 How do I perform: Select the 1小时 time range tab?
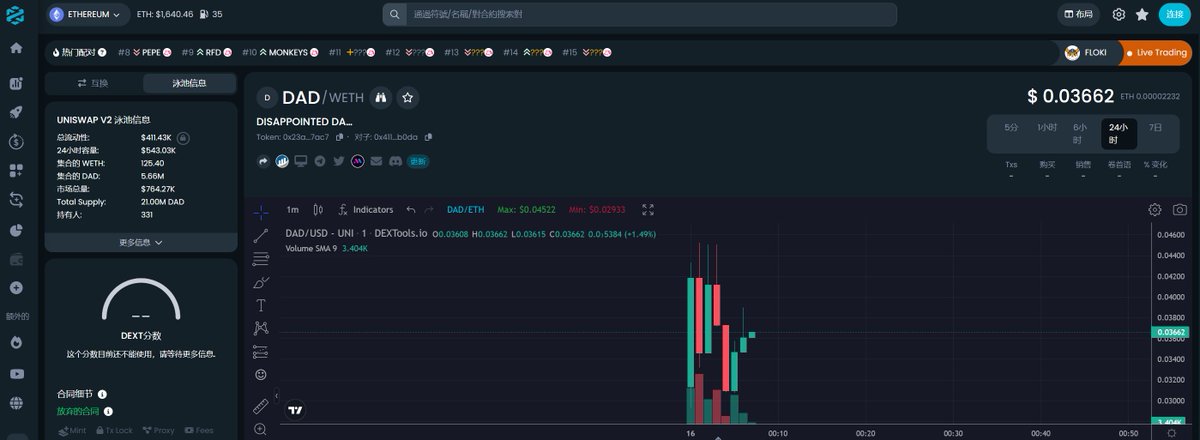pos(1047,128)
